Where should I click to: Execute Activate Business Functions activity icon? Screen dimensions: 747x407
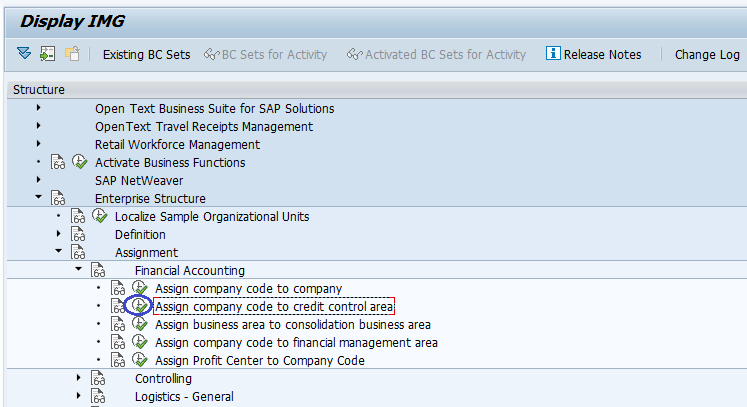(x=80, y=162)
